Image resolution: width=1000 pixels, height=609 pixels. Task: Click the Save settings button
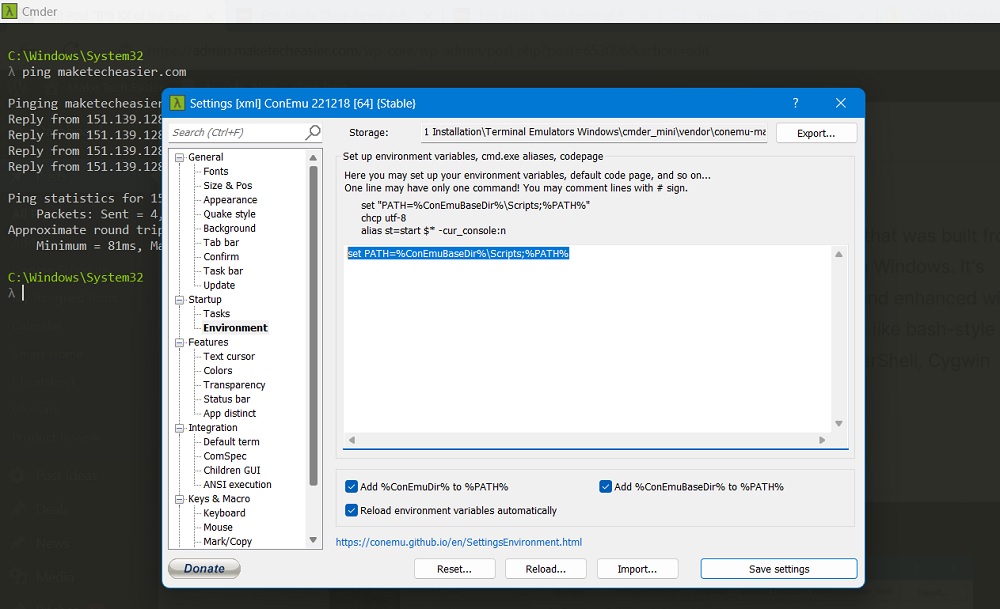(778, 568)
